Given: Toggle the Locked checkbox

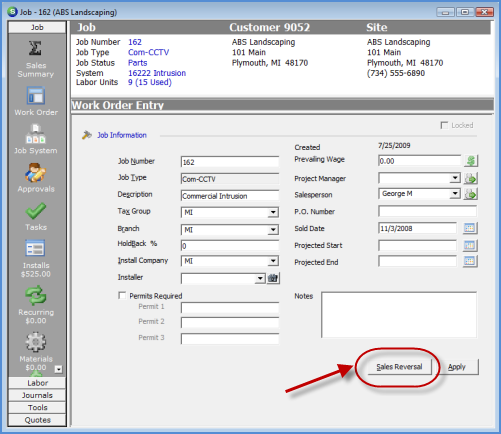Looking at the screenshot, I should tap(444, 125).
